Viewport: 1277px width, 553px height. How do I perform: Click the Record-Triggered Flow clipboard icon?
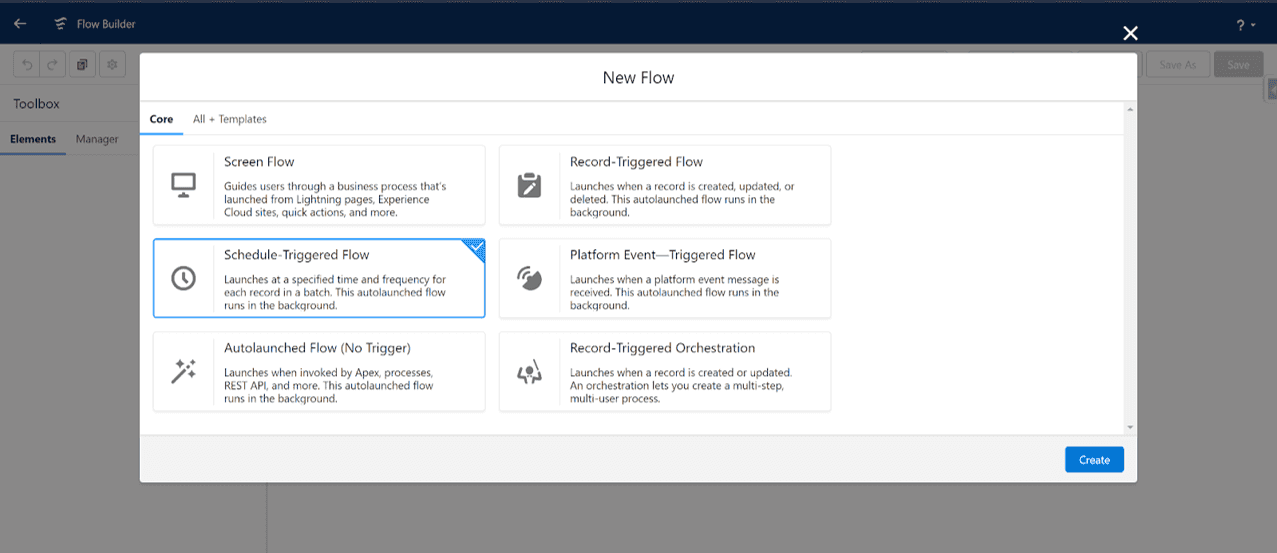[529, 185]
